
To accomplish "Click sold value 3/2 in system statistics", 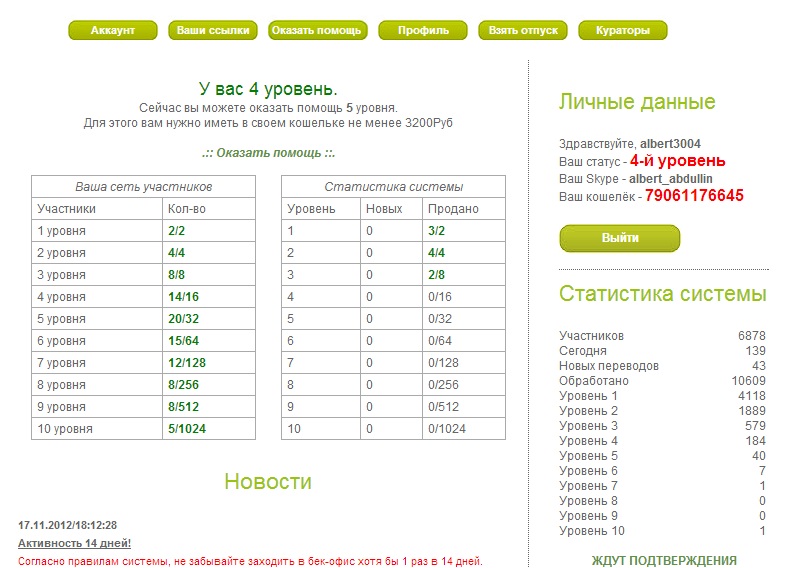I will coord(436,231).
